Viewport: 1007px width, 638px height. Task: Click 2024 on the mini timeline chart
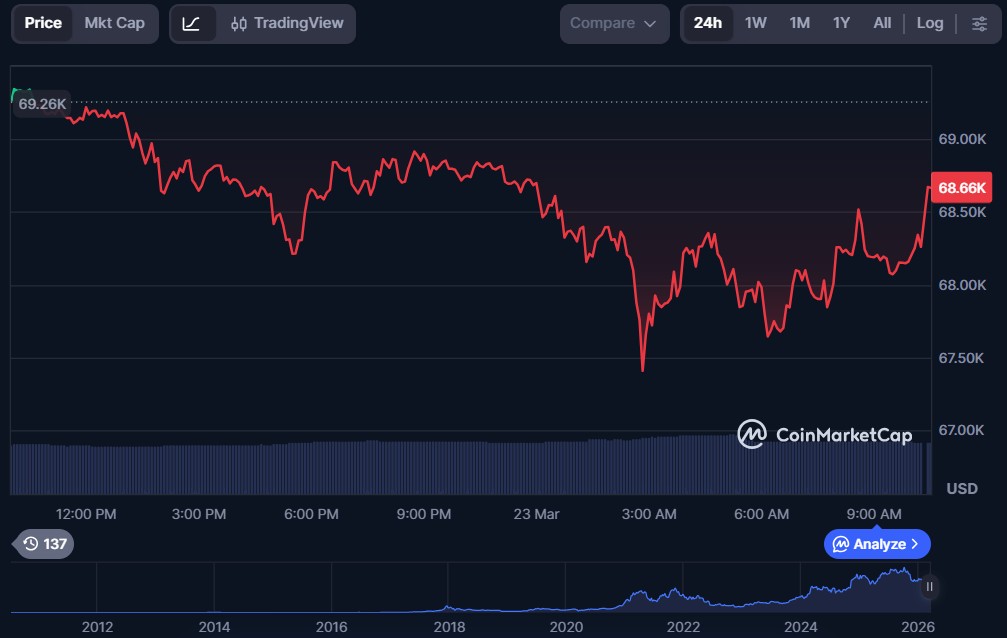coord(800,627)
